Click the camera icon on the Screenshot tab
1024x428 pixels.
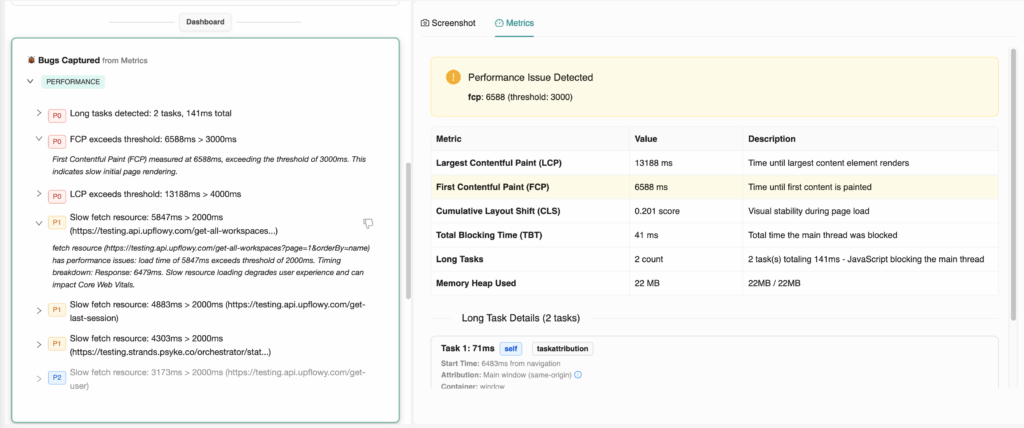click(x=424, y=22)
